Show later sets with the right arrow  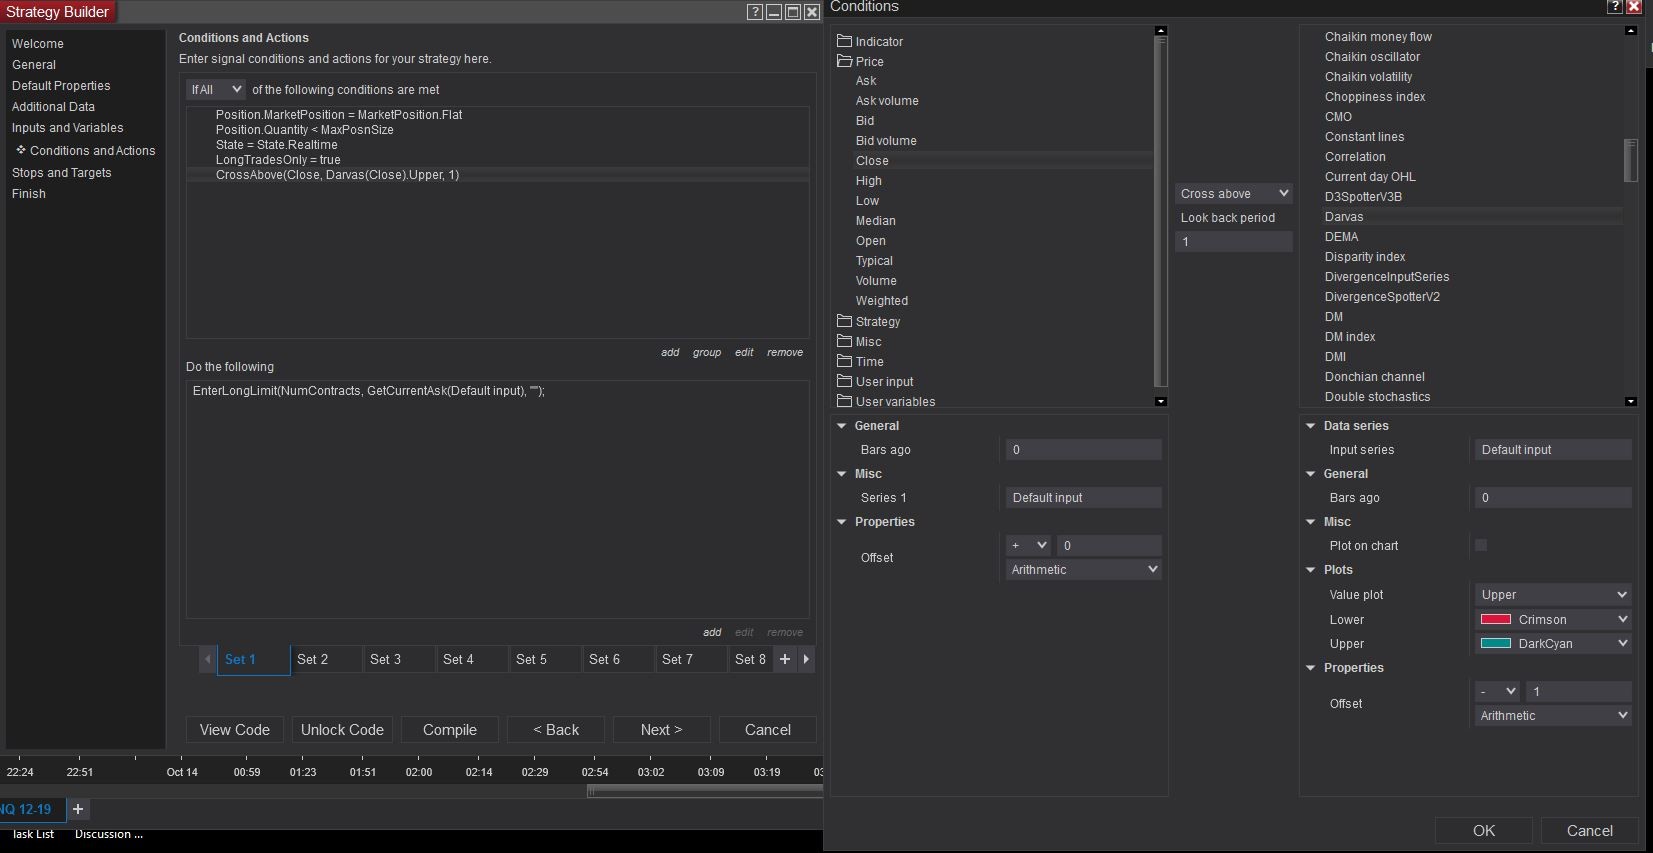(806, 659)
